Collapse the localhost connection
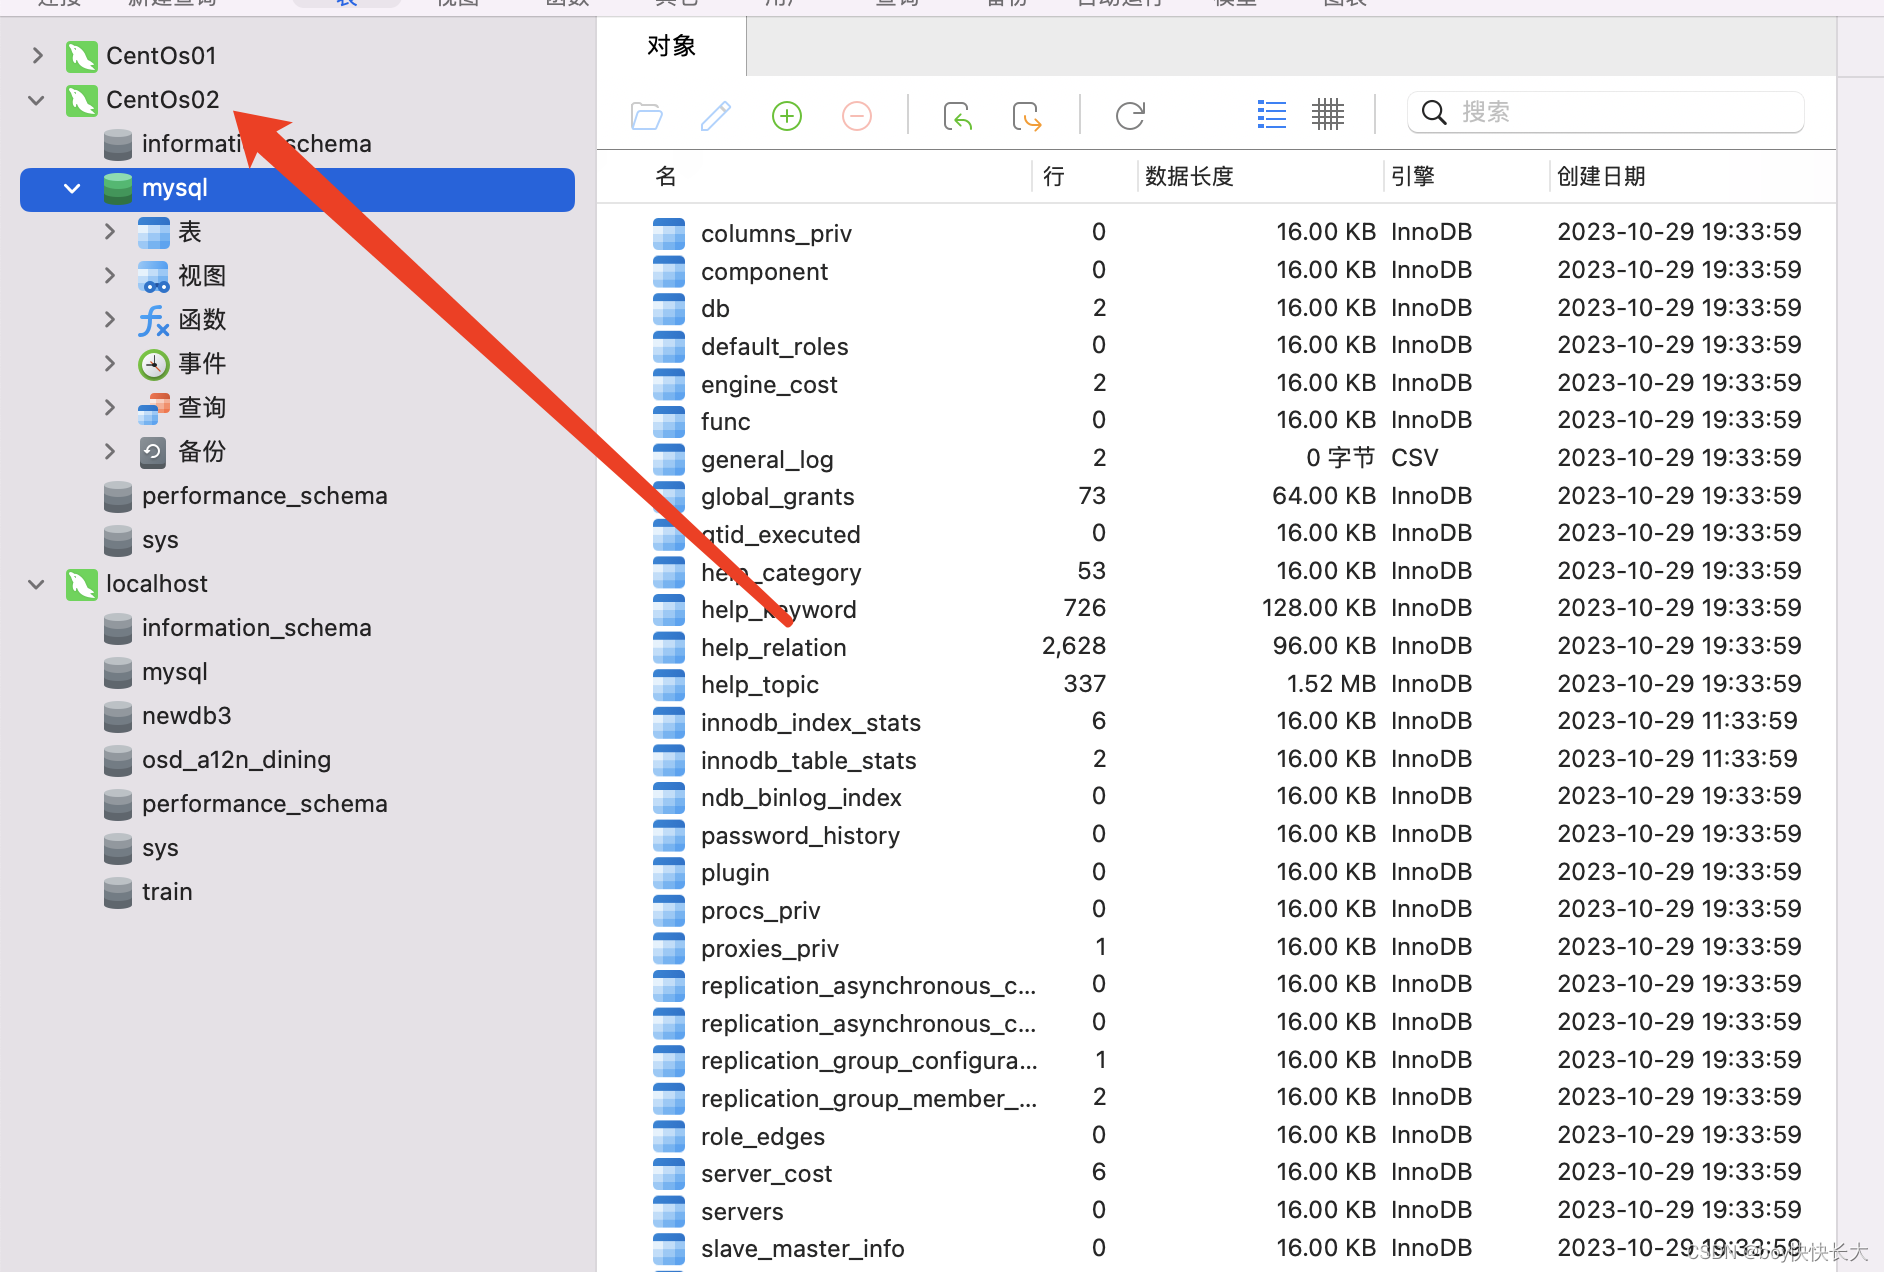Image resolution: width=1884 pixels, height=1272 pixels. tap(37, 584)
